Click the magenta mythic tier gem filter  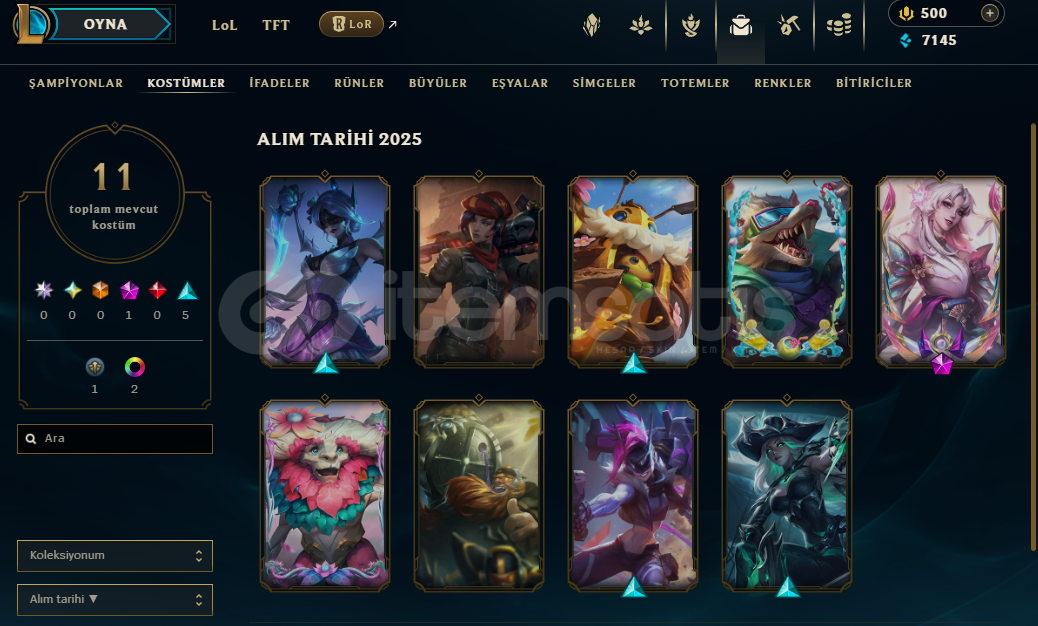click(x=129, y=291)
